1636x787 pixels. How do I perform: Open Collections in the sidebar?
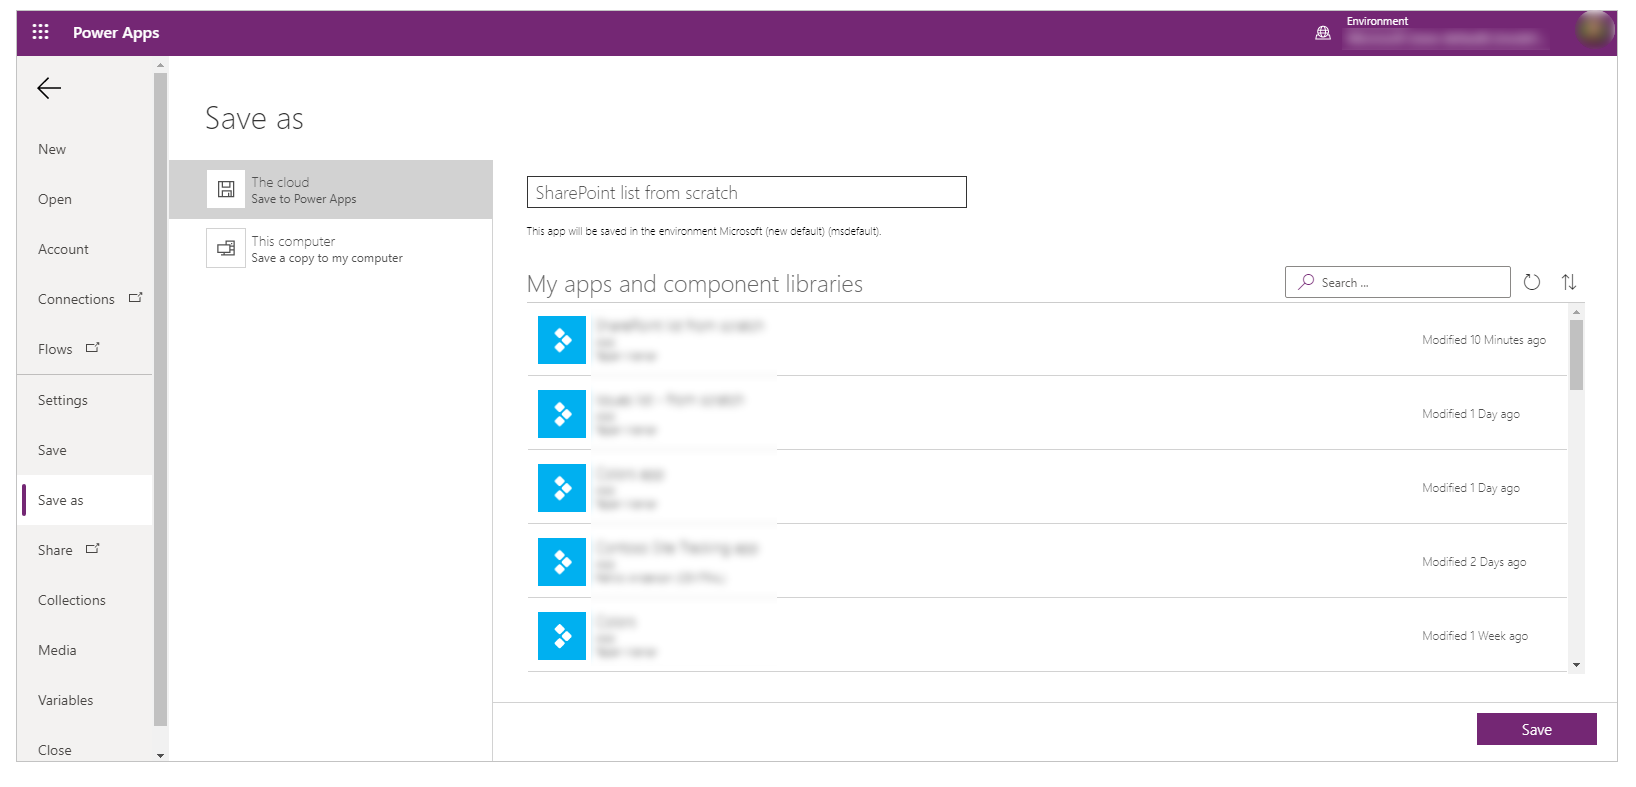tap(72, 600)
